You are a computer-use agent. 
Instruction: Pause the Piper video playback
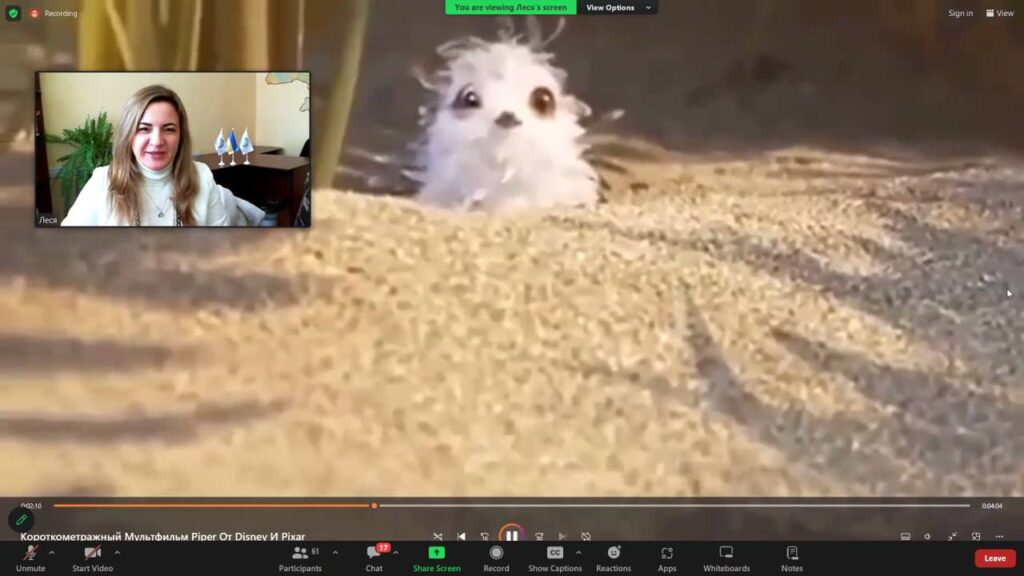pos(511,536)
